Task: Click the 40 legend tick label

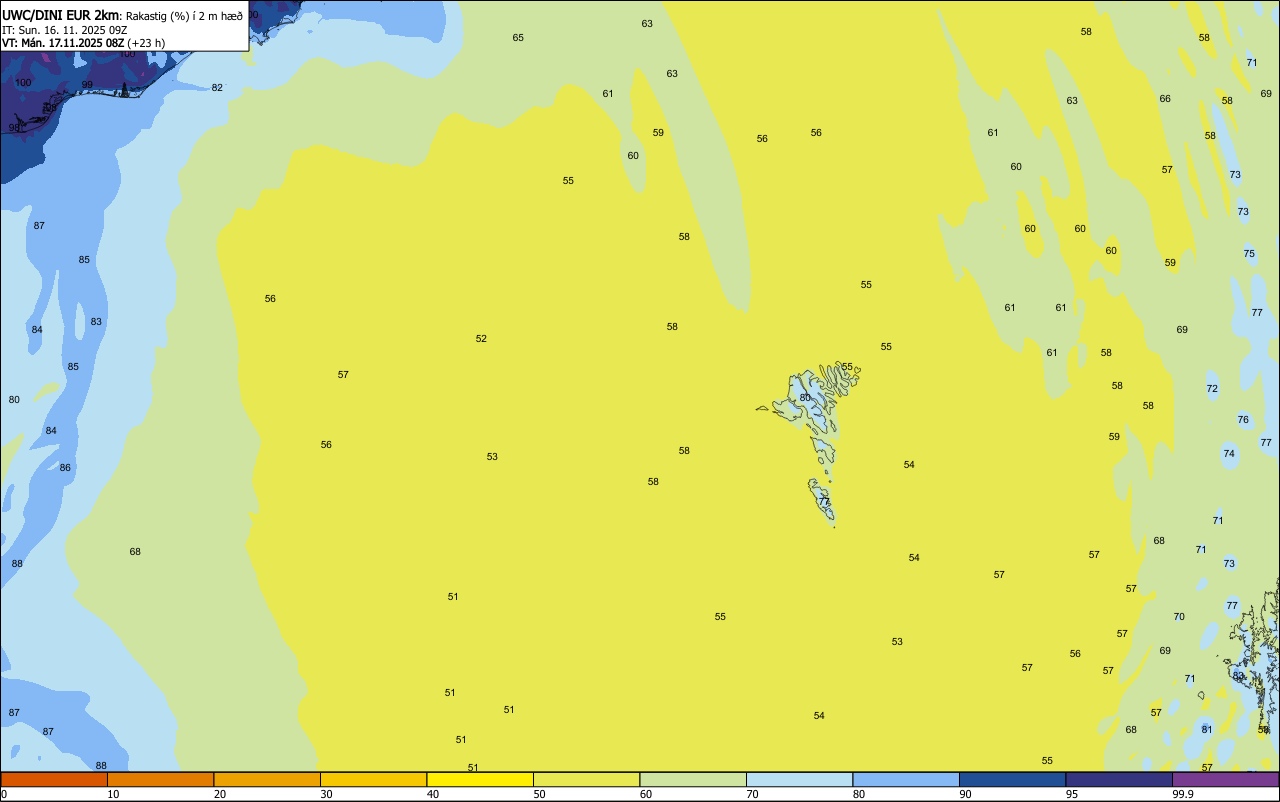Action: click(x=433, y=794)
